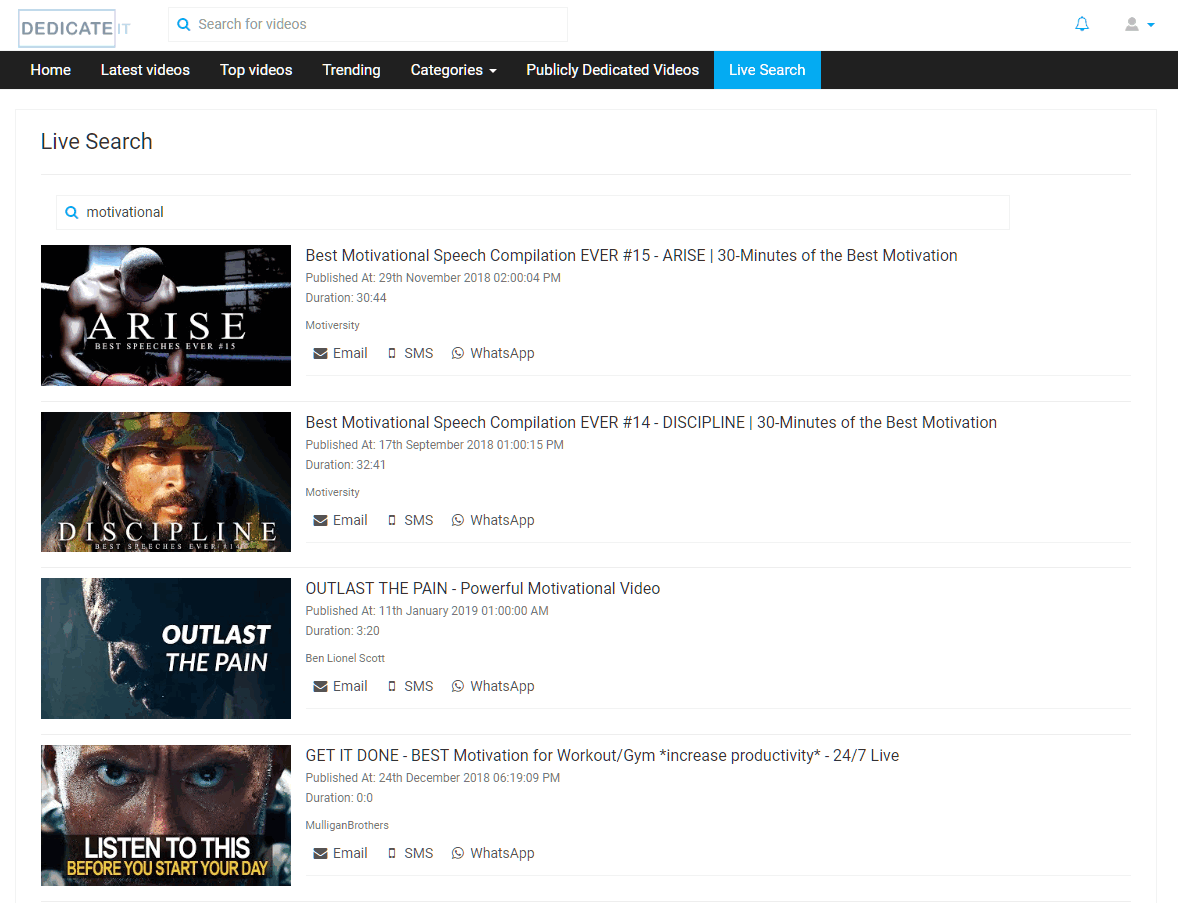Open the notifications bell

pos(1082,25)
